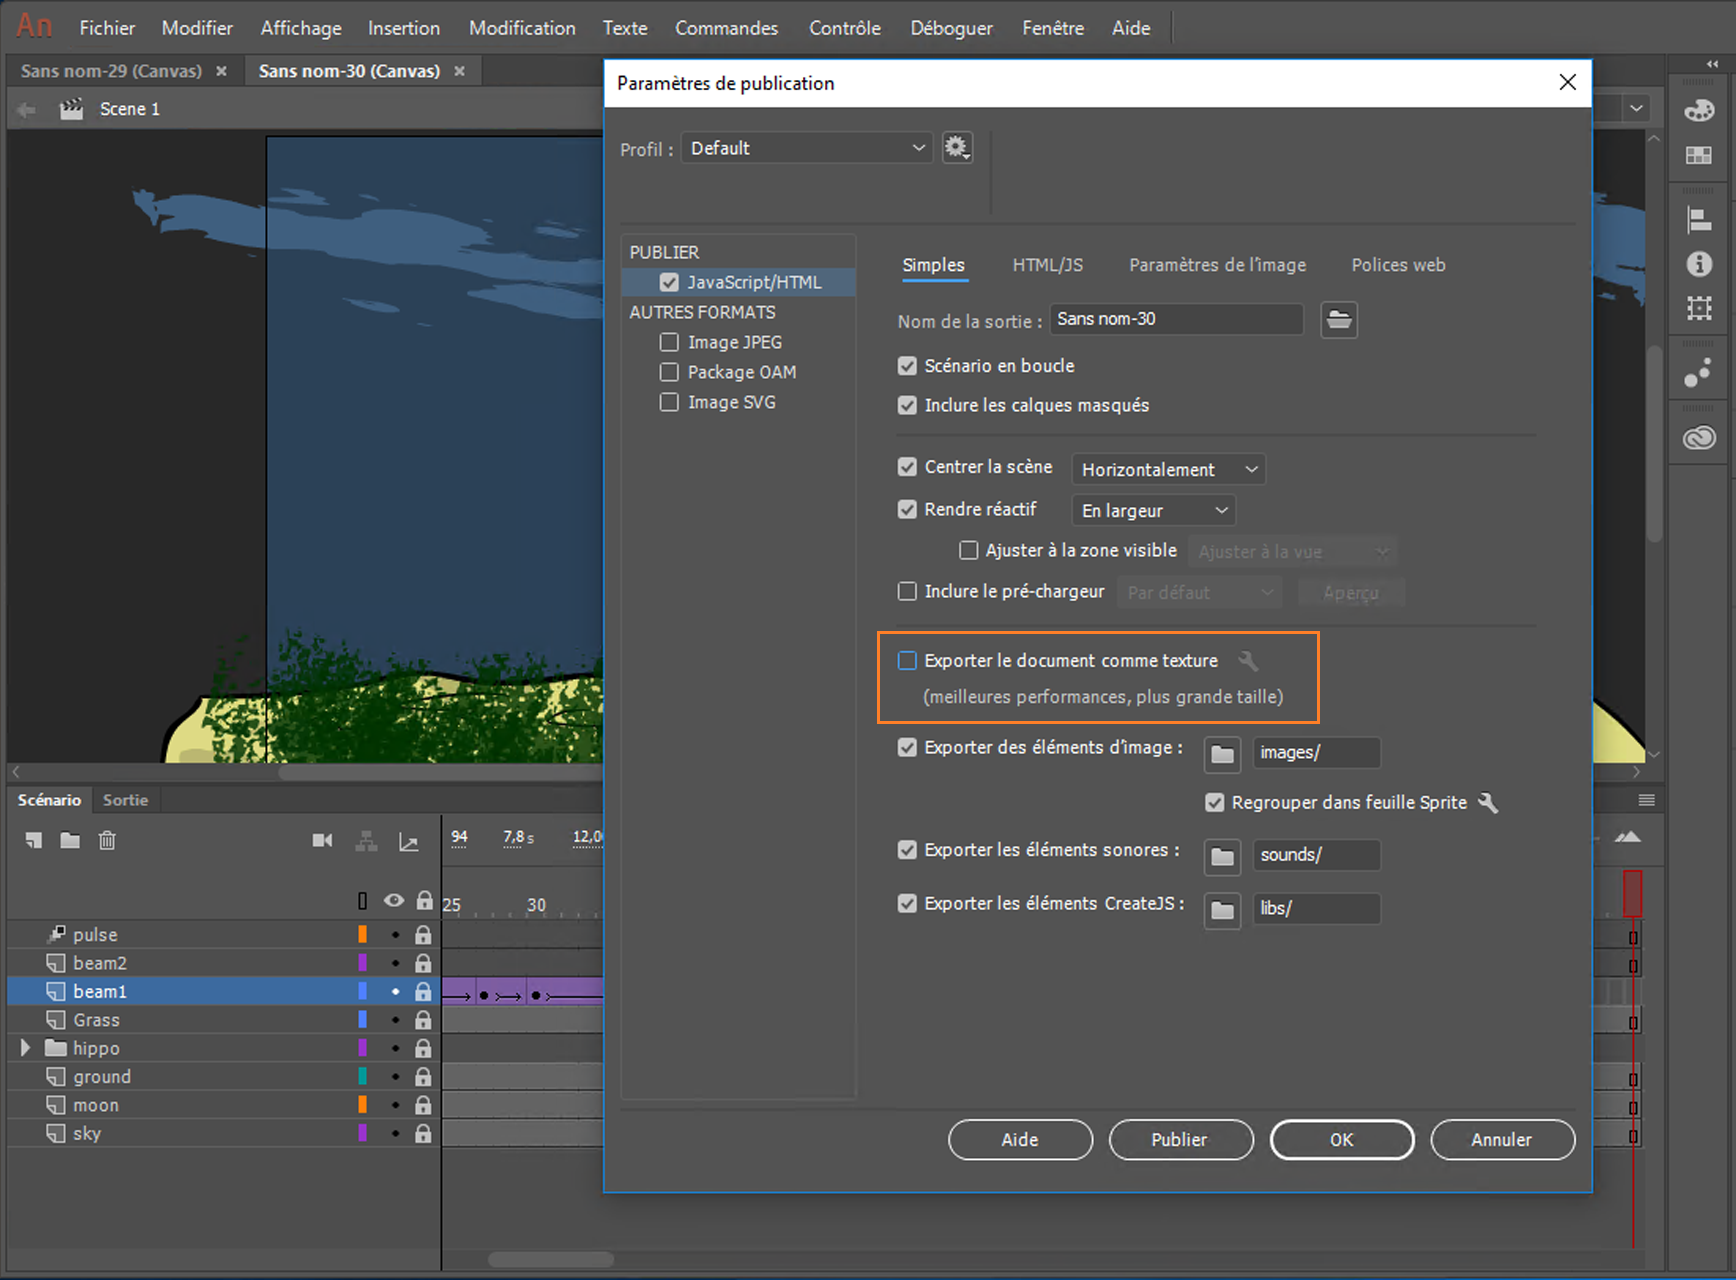This screenshot has height=1280, width=1736.
Task: Create a new layer in timeline
Action: point(34,841)
